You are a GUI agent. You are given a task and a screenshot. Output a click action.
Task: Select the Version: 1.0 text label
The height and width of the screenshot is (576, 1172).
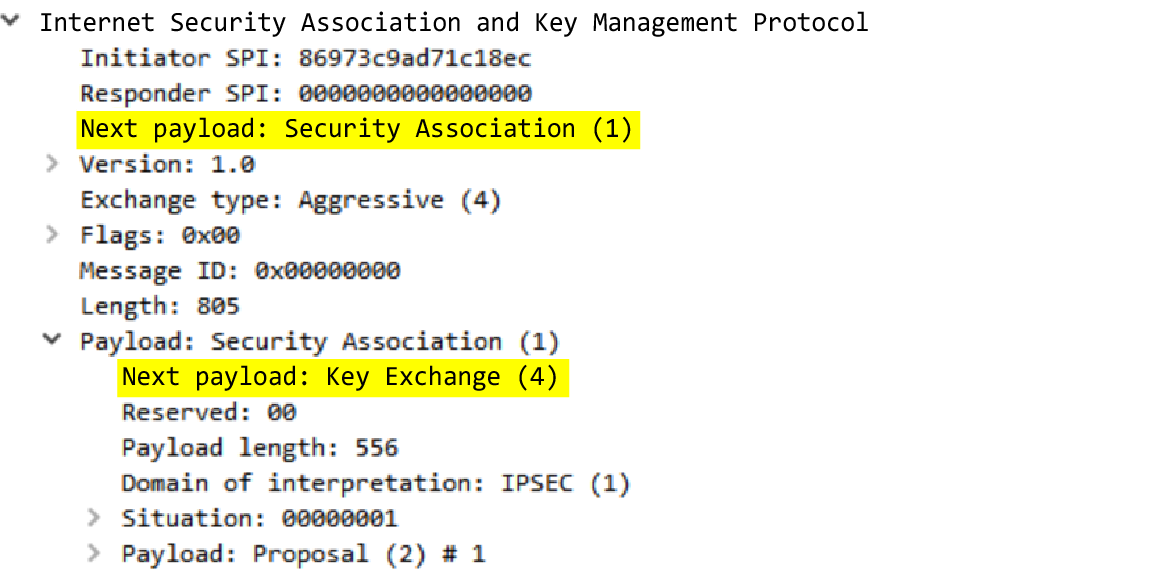pos(167,164)
